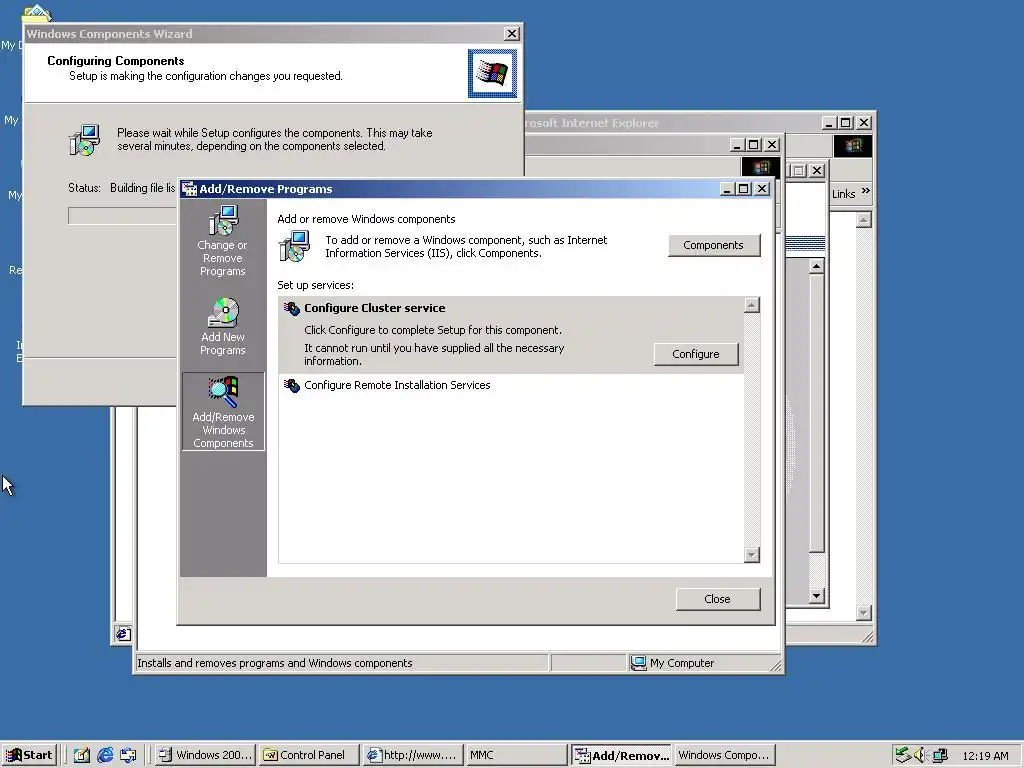Click the first system tray icon
The width and height of the screenshot is (1024, 768).
pyautogui.click(x=902, y=755)
